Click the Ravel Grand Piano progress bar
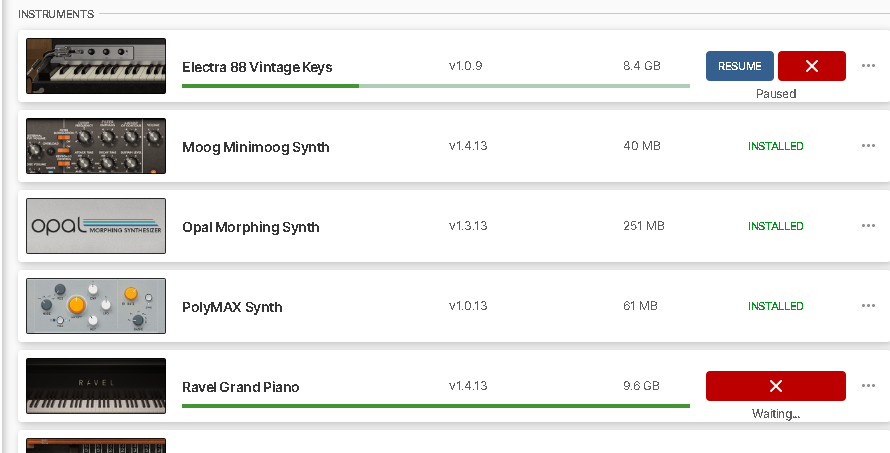 coord(436,406)
